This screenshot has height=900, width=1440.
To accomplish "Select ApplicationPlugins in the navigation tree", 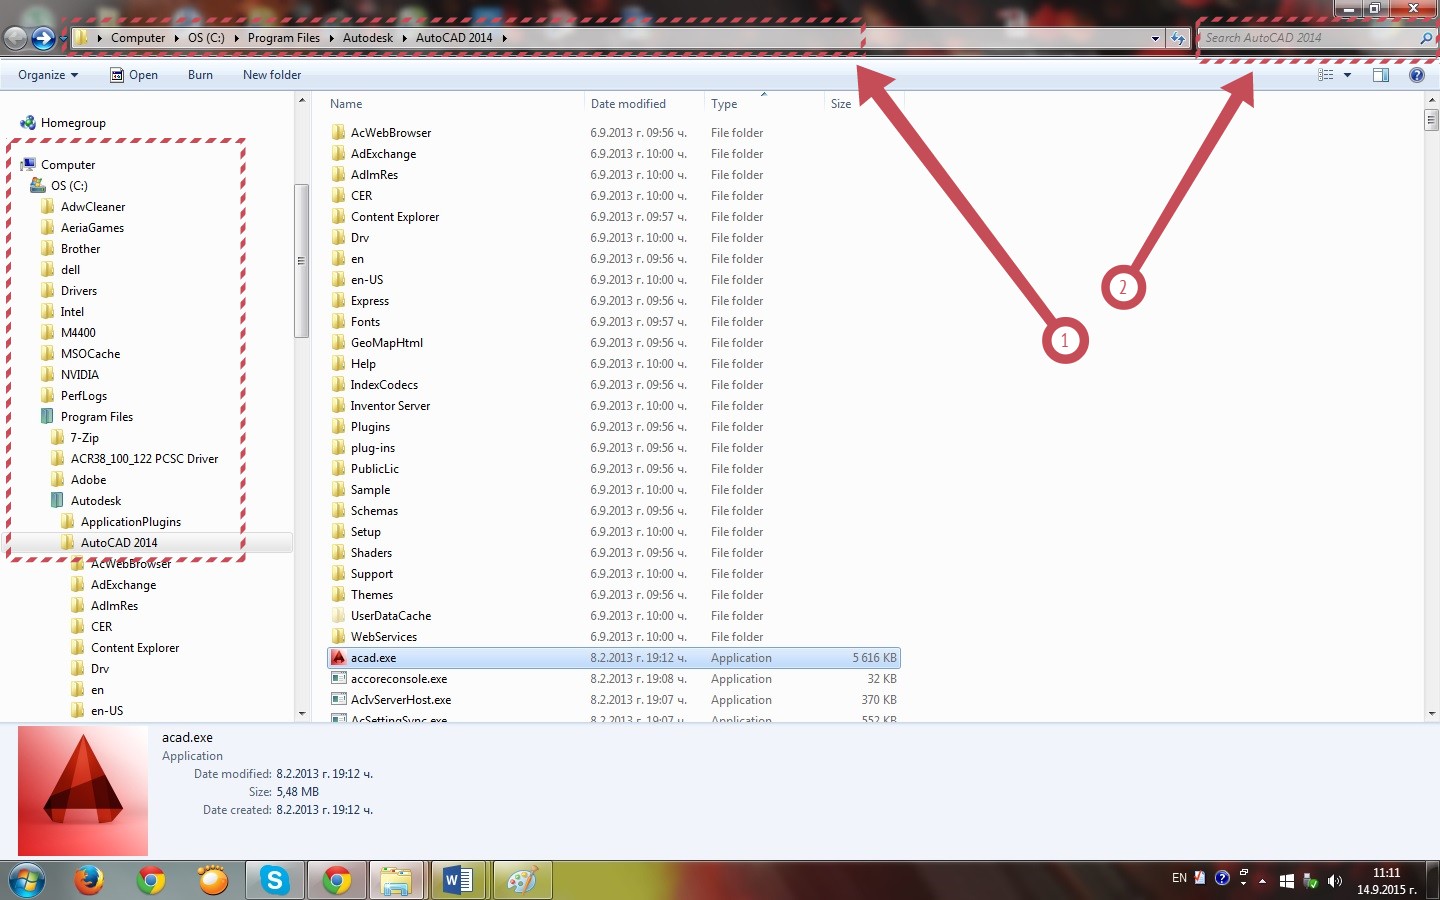I will point(131,522).
